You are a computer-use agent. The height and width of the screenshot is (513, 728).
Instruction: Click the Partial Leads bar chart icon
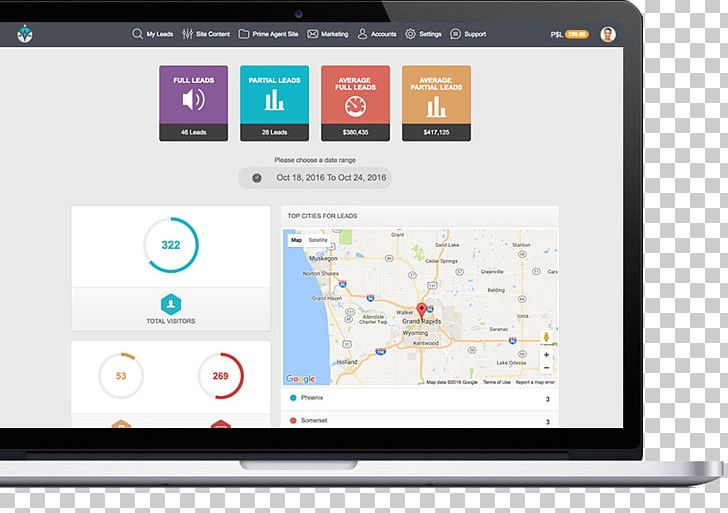tap(274, 99)
